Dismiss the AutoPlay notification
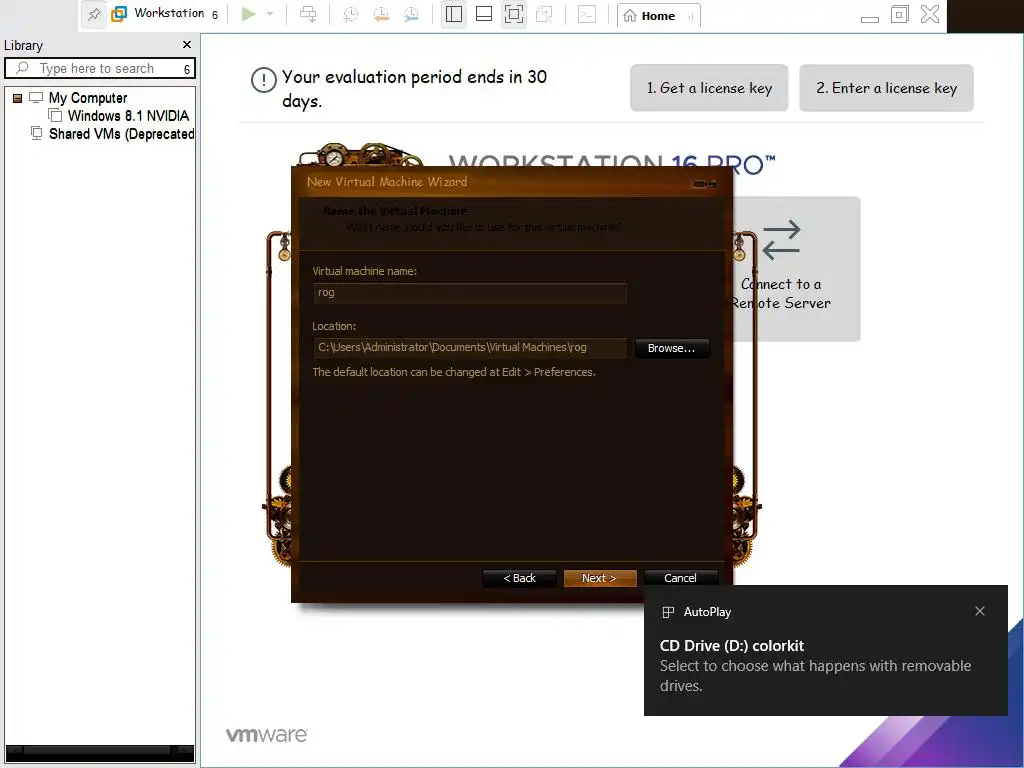This screenshot has height=768, width=1024. (x=980, y=611)
